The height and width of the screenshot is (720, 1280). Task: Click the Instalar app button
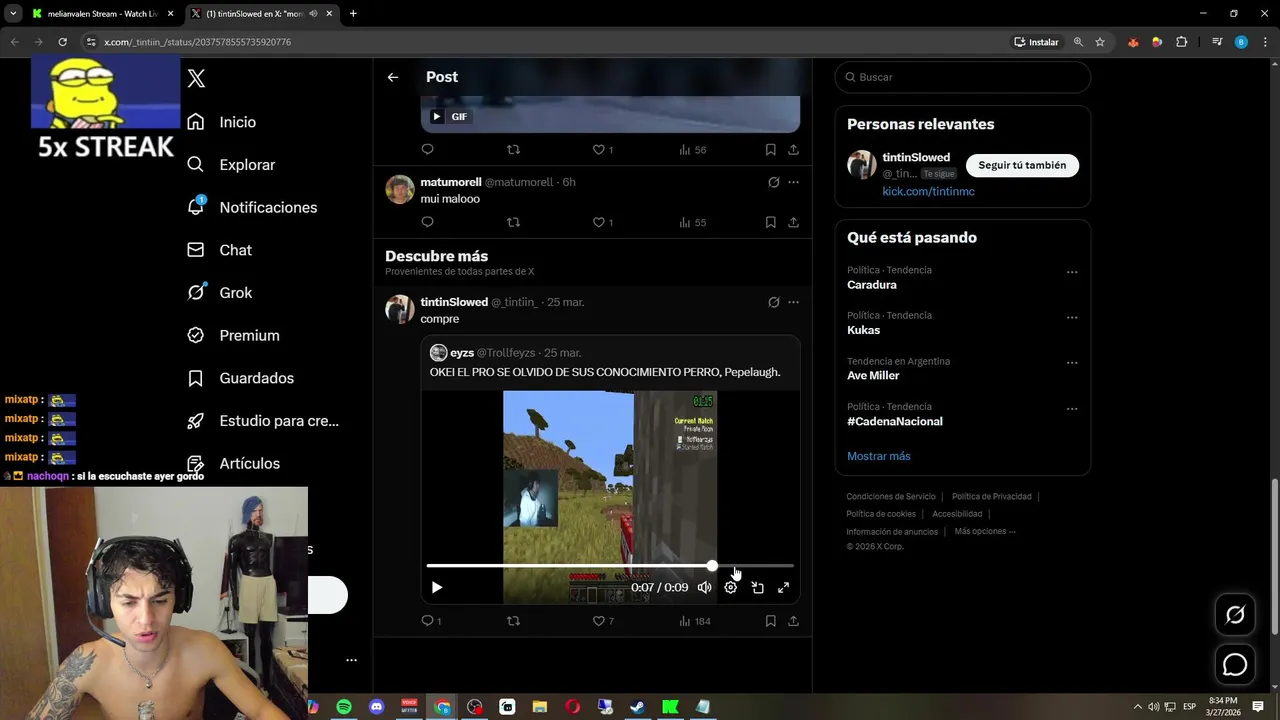pos(1036,42)
